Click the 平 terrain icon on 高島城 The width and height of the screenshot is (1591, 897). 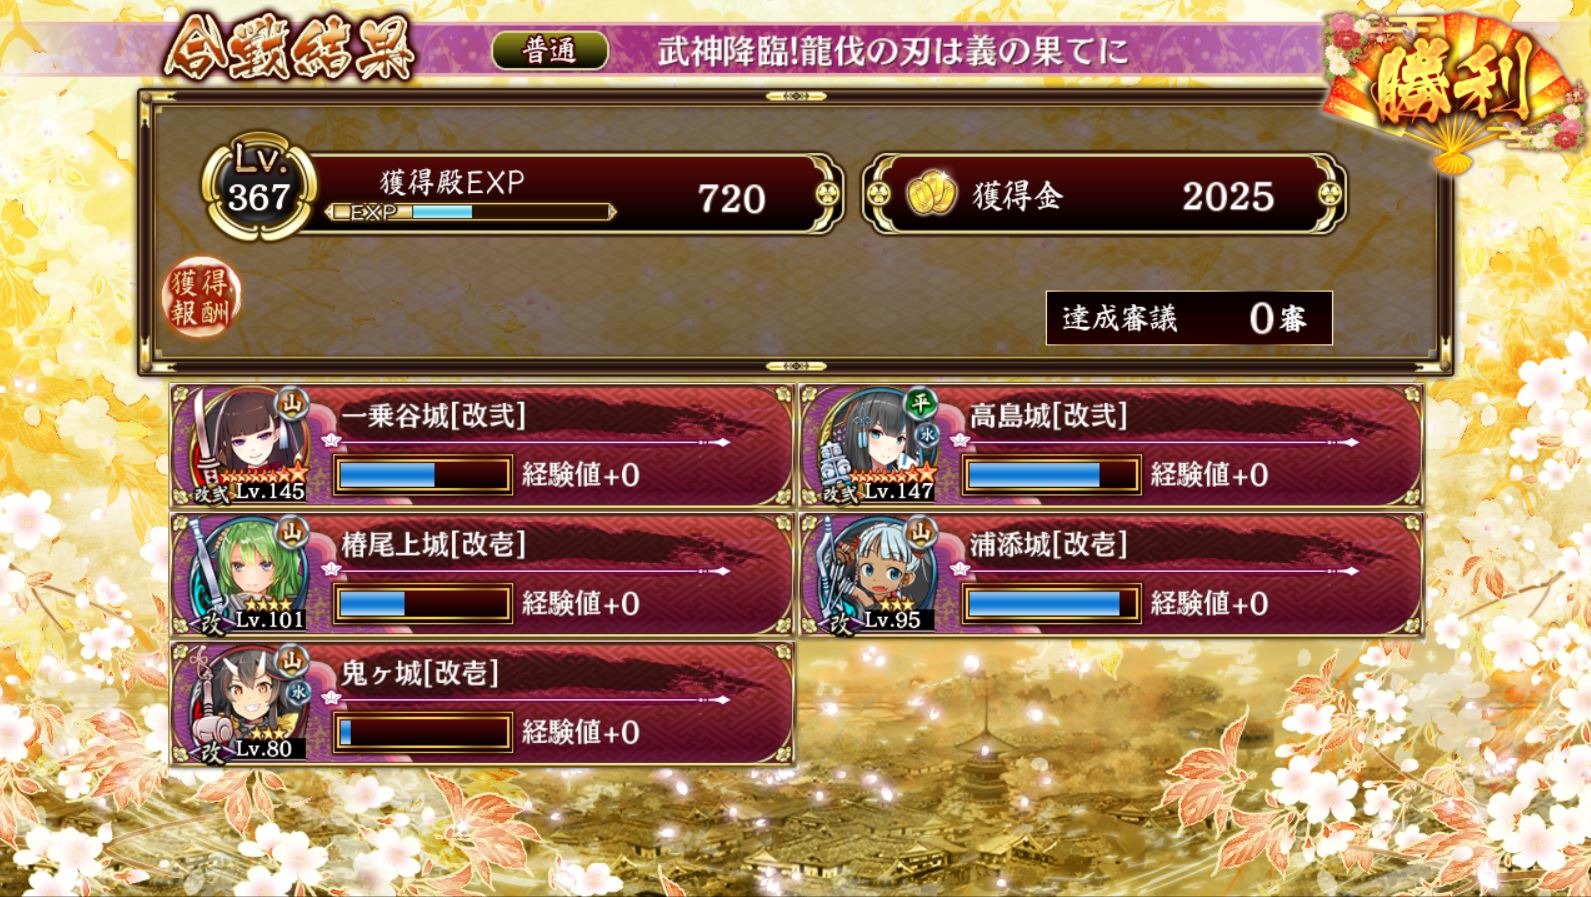click(919, 403)
